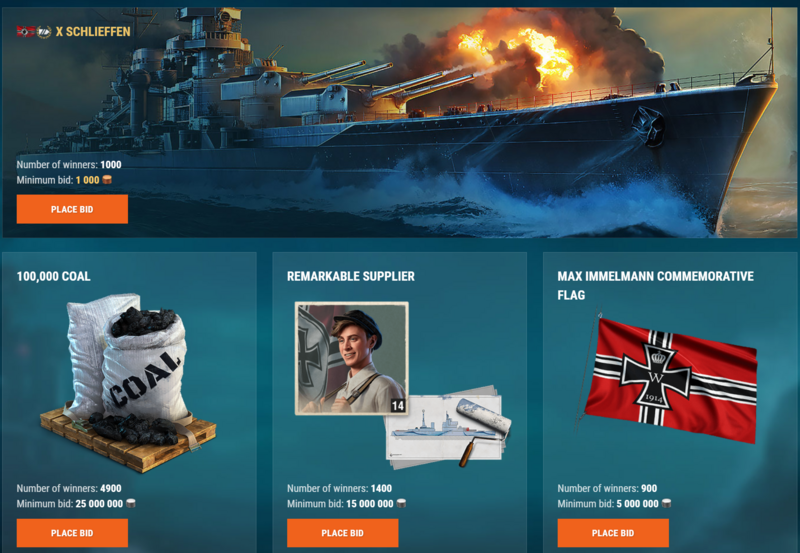Click the coal sacks image
The height and width of the screenshot is (553, 800).
click(128, 383)
